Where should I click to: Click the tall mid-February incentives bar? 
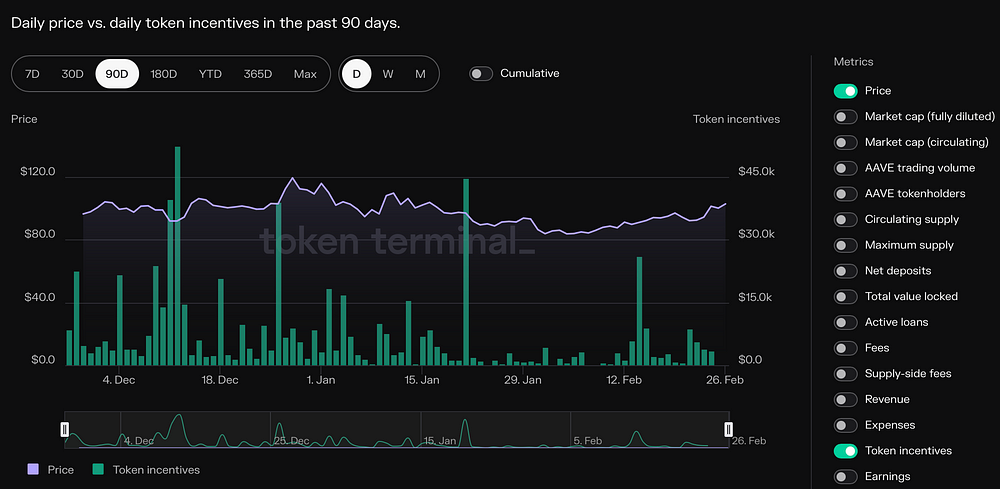tap(639, 311)
